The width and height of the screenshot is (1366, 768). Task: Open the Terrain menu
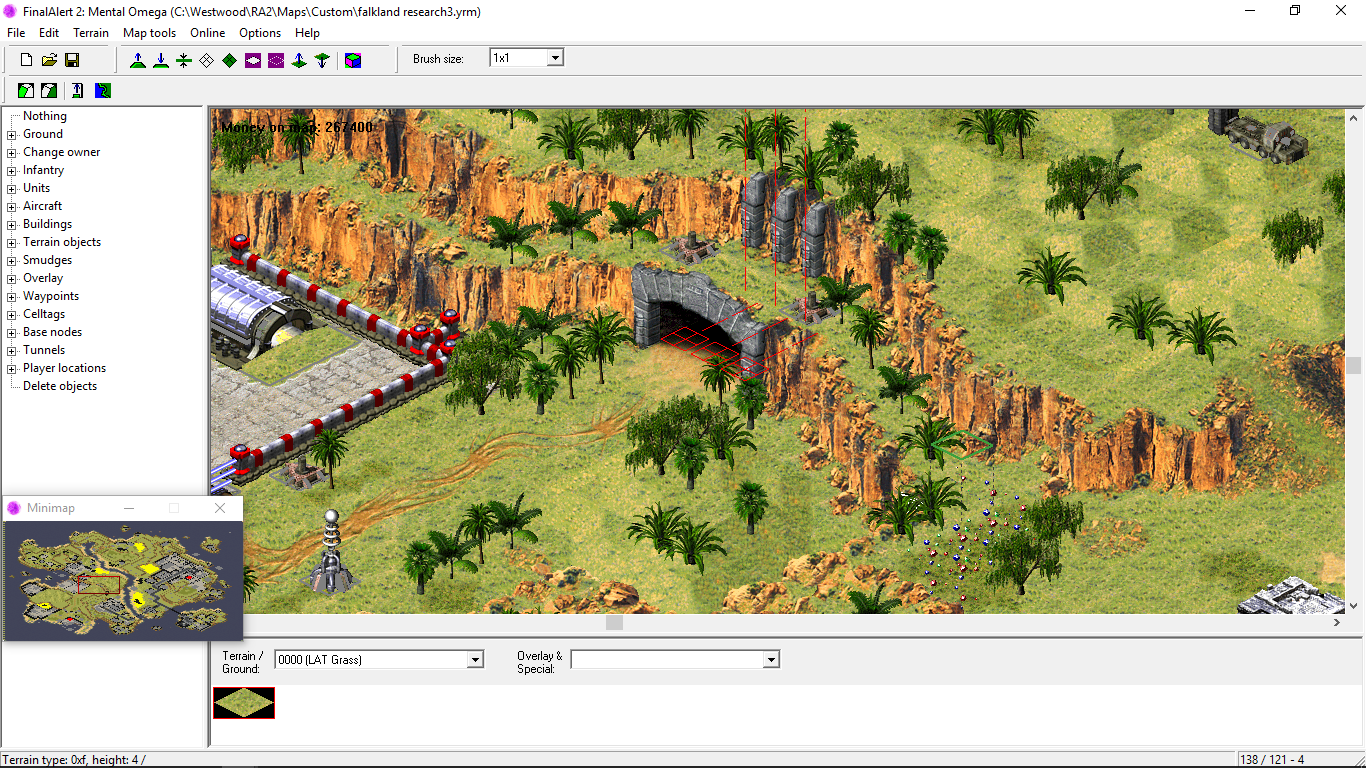coord(91,33)
